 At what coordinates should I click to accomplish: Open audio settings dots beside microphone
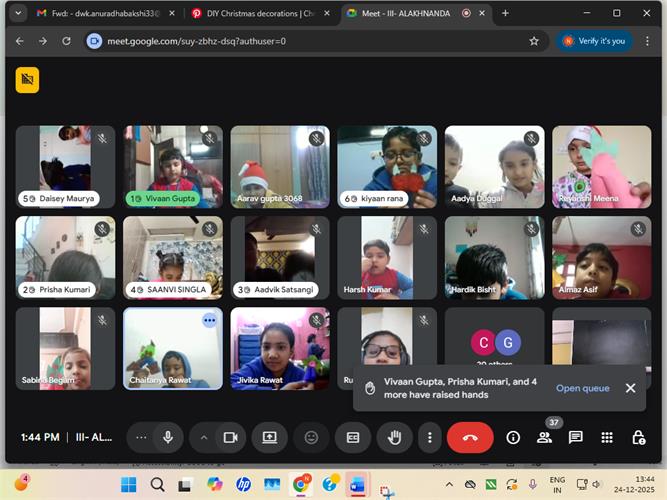click(141, 437)
